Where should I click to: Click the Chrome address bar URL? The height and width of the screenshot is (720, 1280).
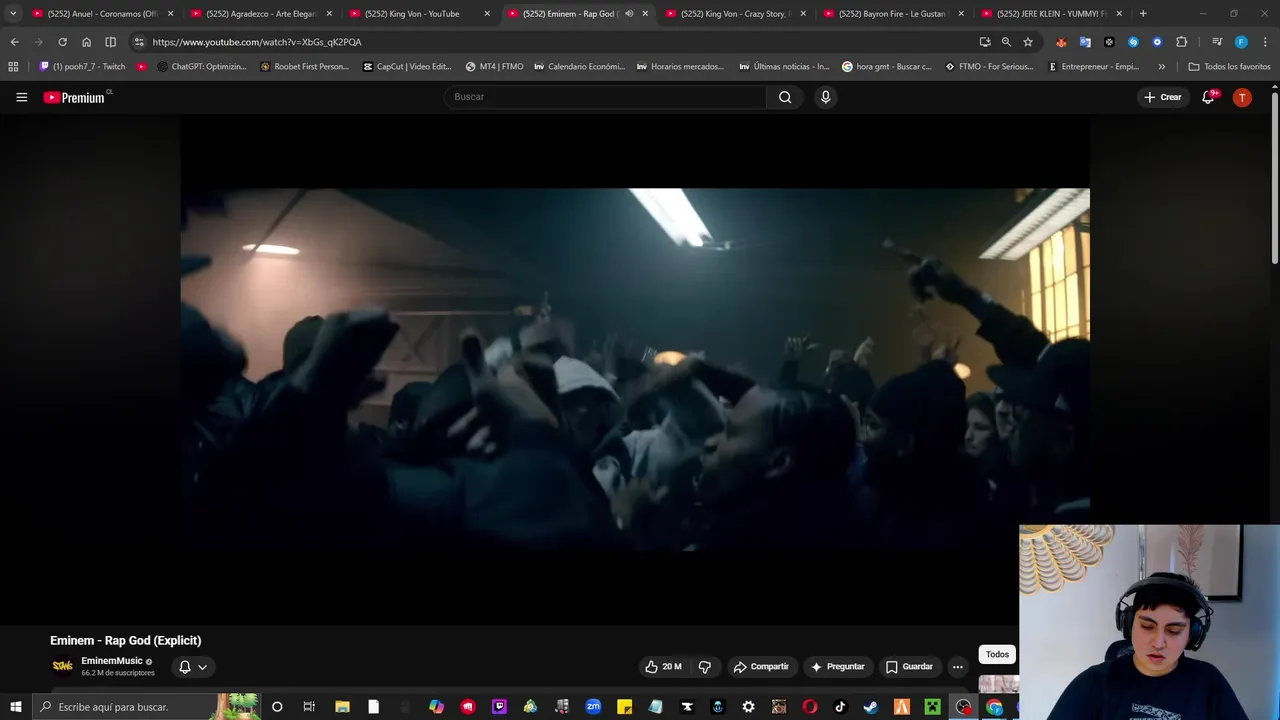tap(257, 42)
